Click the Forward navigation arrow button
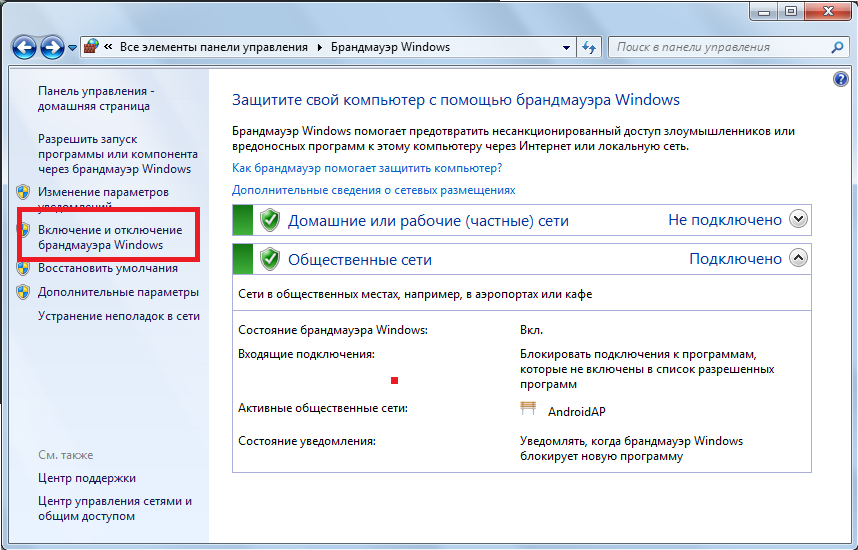The width and height of the screenshot is (858, 550). pyautogui.click(x=52, y=47)
